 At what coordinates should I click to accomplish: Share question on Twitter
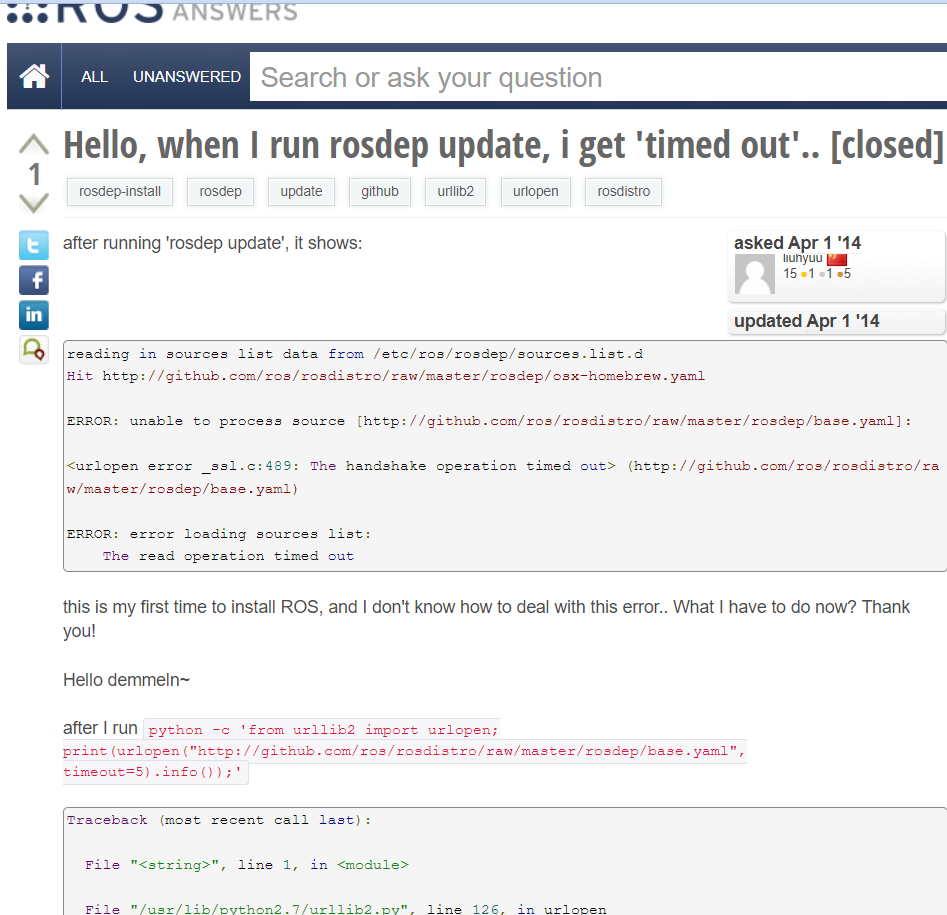coord(34,245)
